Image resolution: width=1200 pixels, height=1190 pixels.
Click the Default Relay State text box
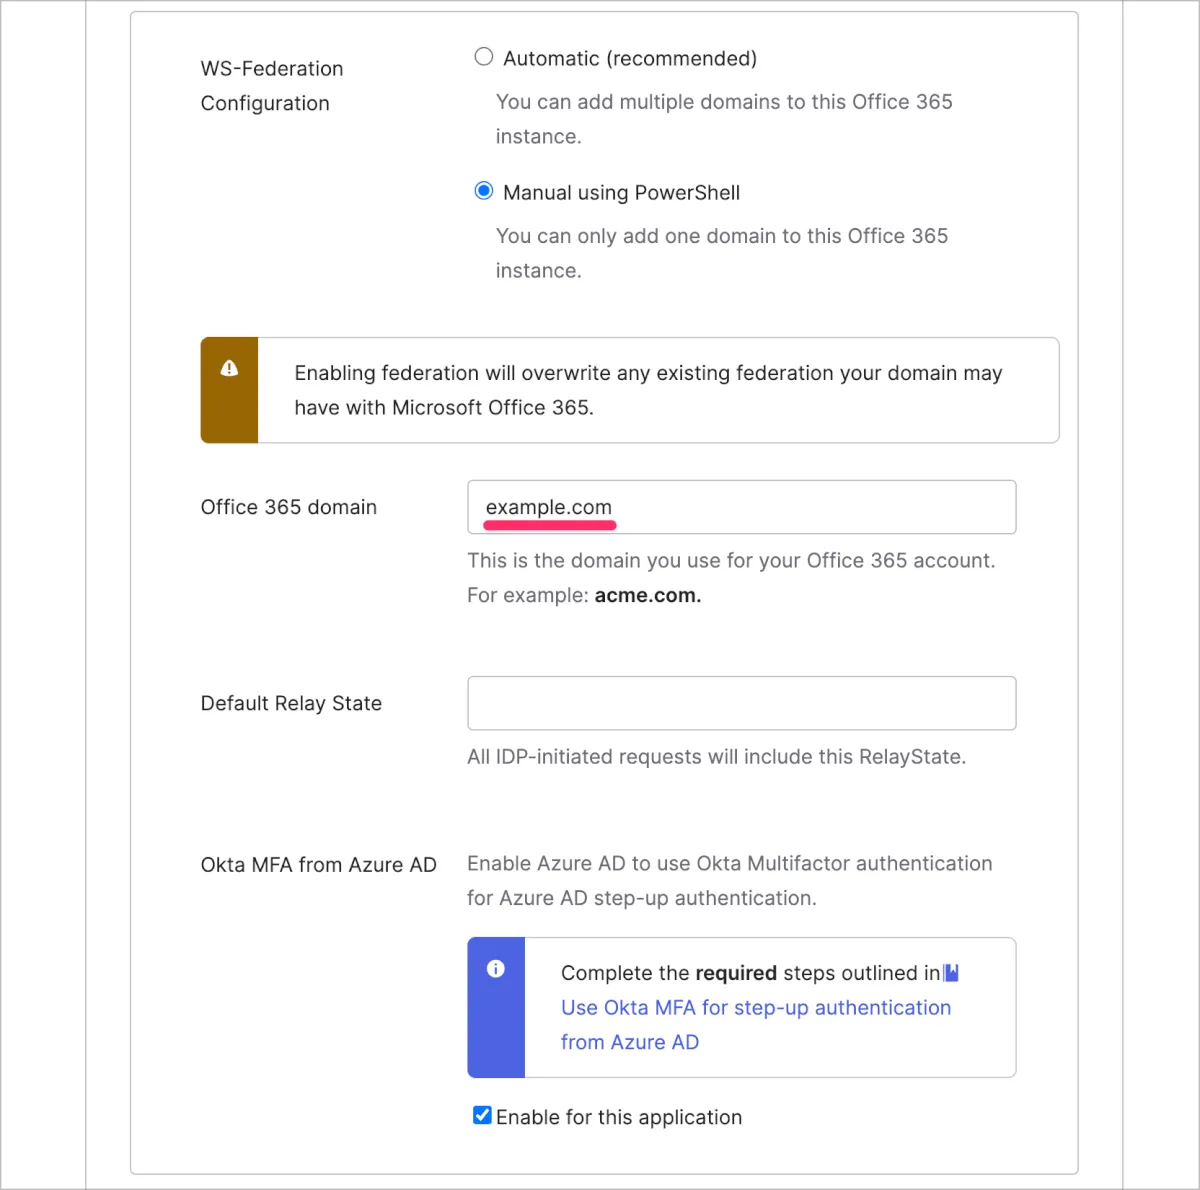pyautogui.click(x=741, y=703)
